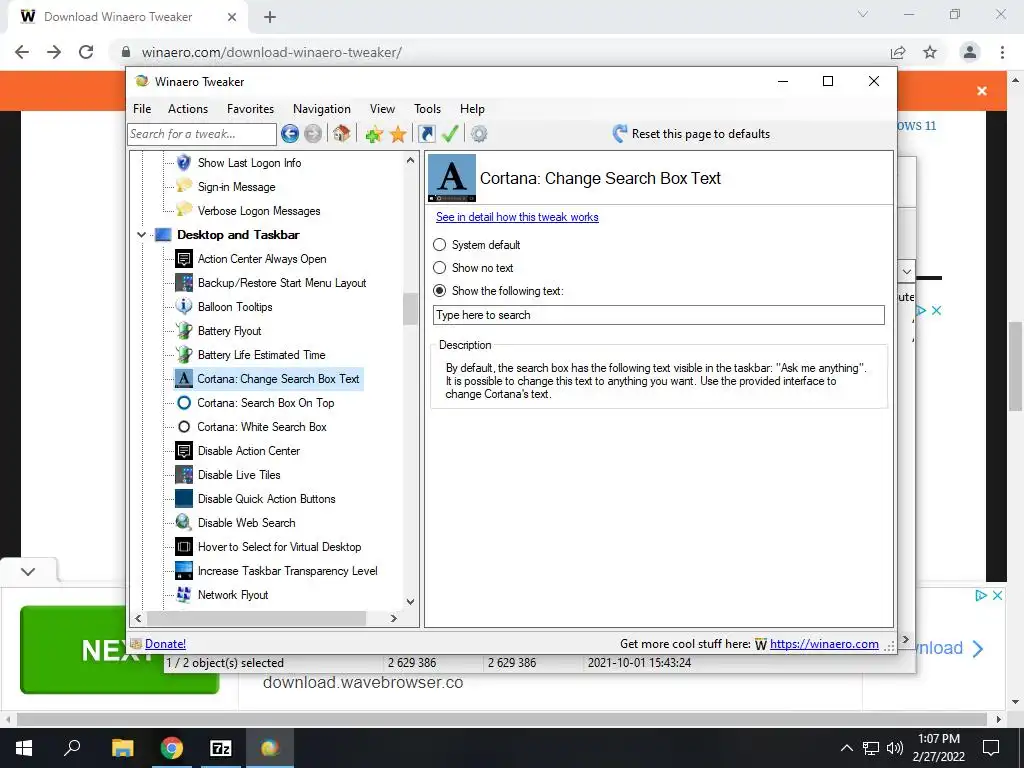The width and height of the screenshot is (1024, 768).
Task: Open the https://winaero.com link
Action: 824,644
